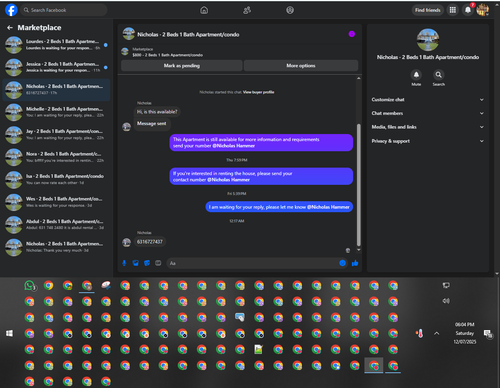
Task: Open the Isa conversation
Action: point(57,179)
